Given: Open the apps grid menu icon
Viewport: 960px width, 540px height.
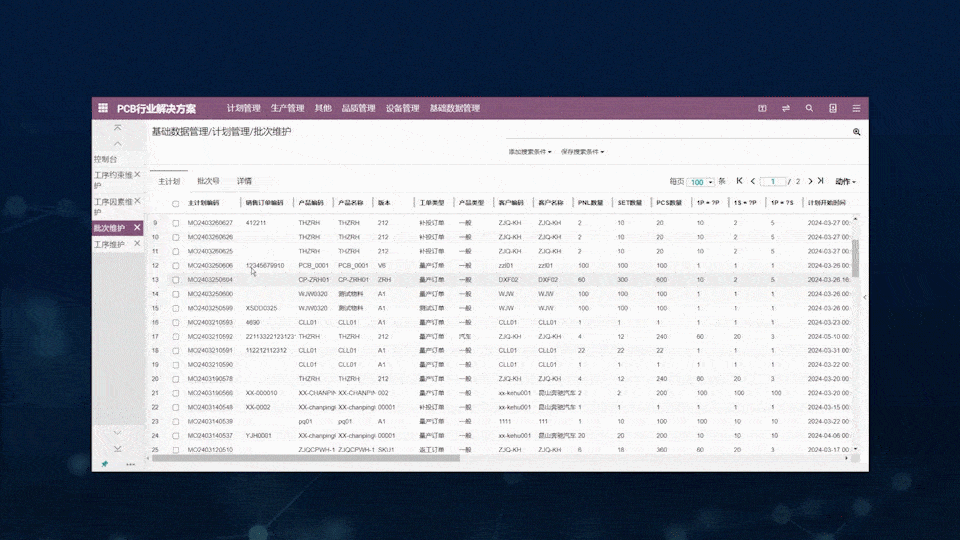Looking at the screenshot, I should click(x=103, y=108).
